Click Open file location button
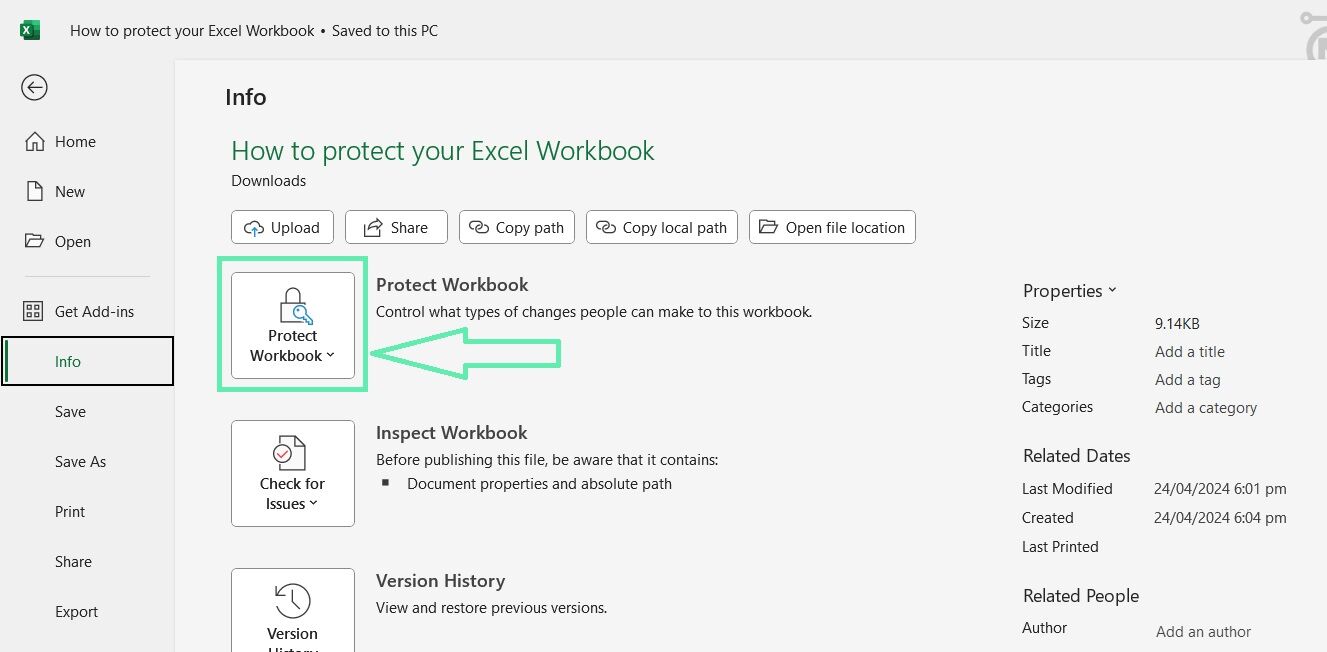This screenshot has width=1327, height=652. coord(832,227)
